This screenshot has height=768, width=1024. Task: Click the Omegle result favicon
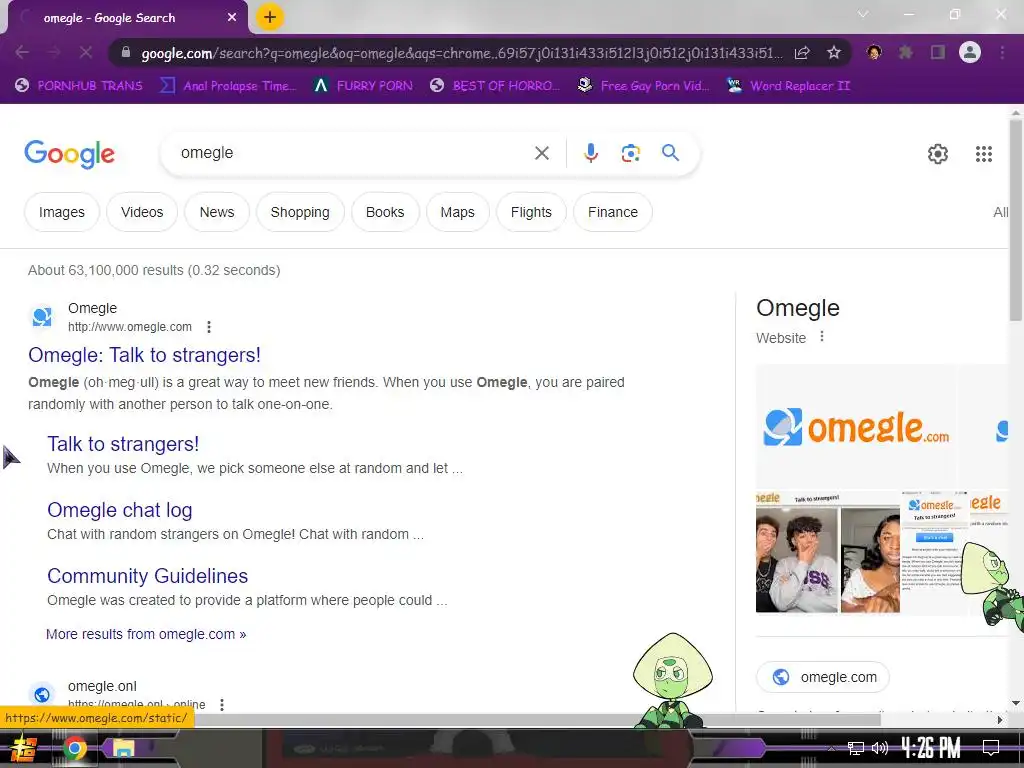click(42, 317)
